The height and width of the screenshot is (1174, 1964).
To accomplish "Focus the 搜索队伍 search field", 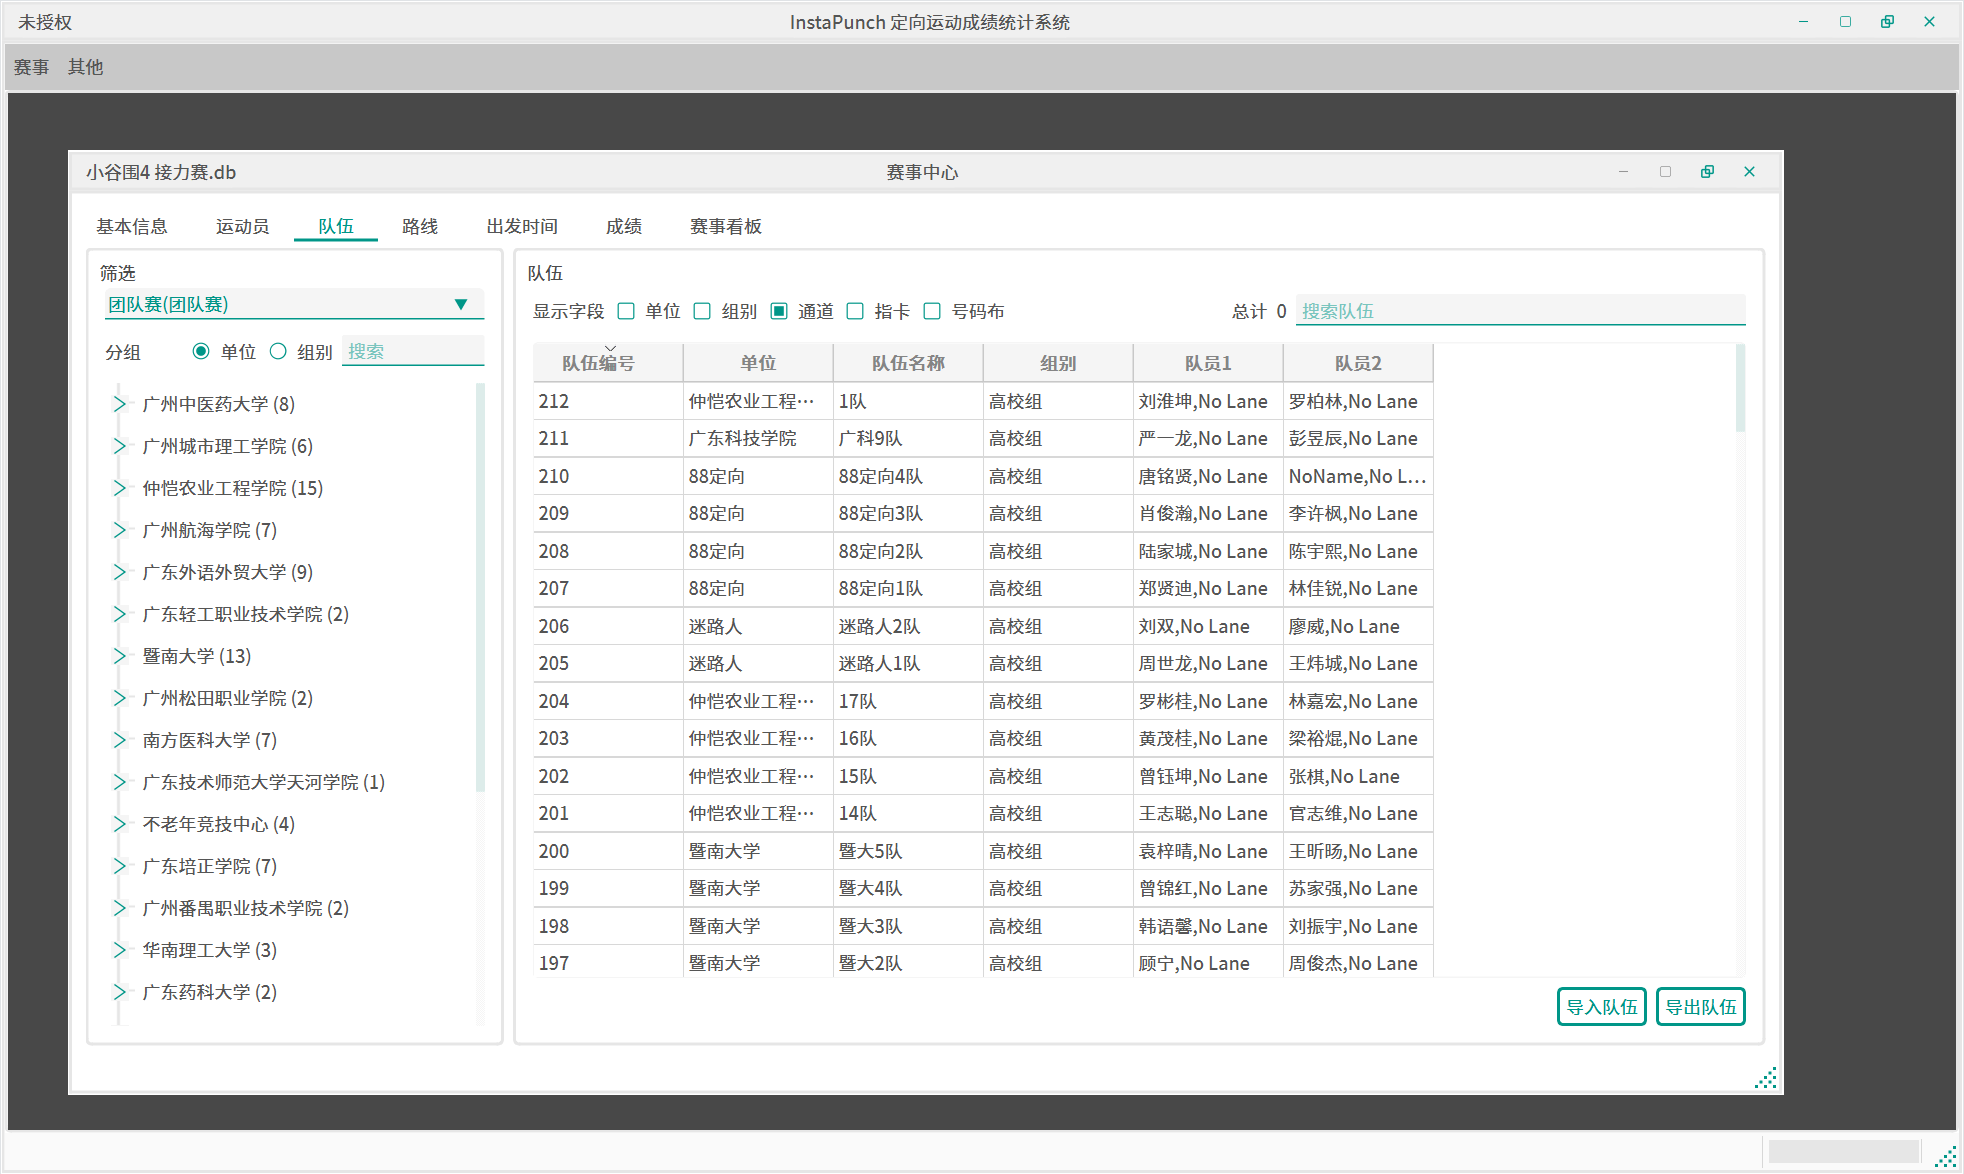I will click(1519, 311).
